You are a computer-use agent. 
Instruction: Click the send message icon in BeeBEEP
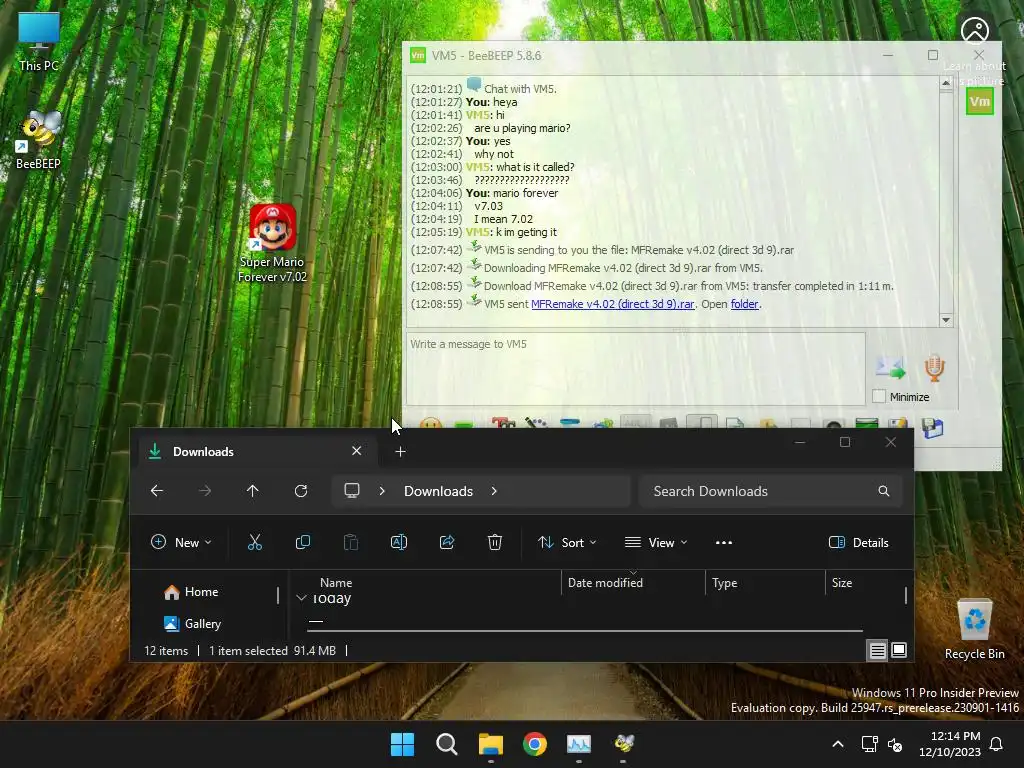click(x=891, y=368)
